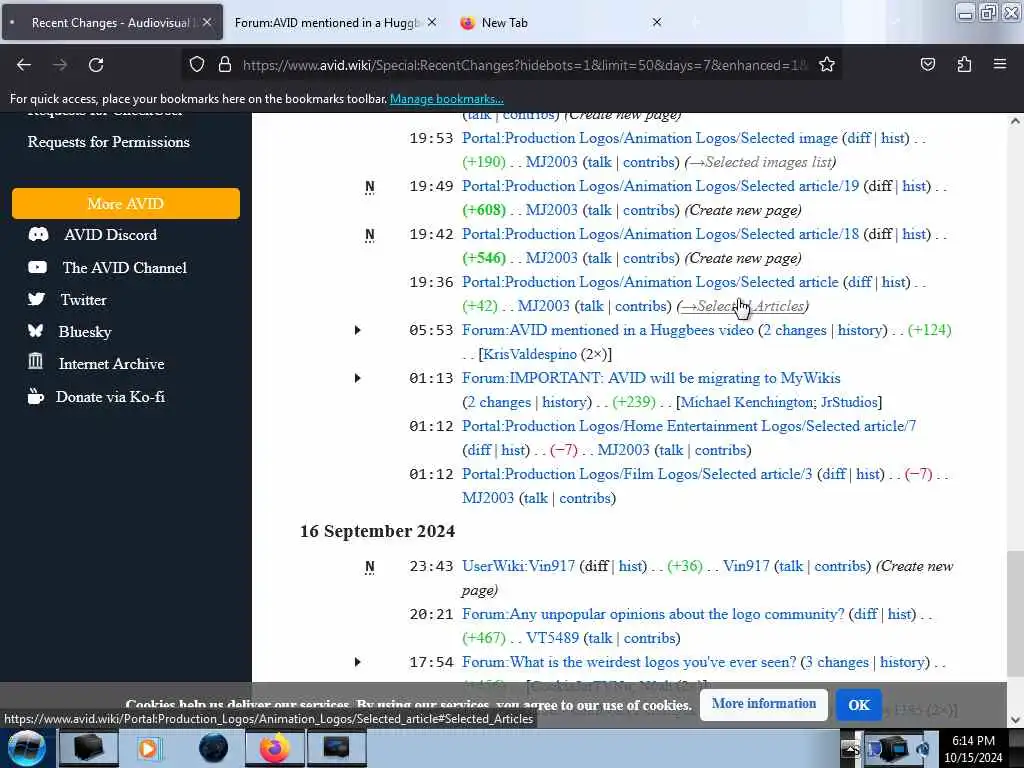Click the address bar URL field
Screen dimensions: 1024x768
tap(525, 65)
